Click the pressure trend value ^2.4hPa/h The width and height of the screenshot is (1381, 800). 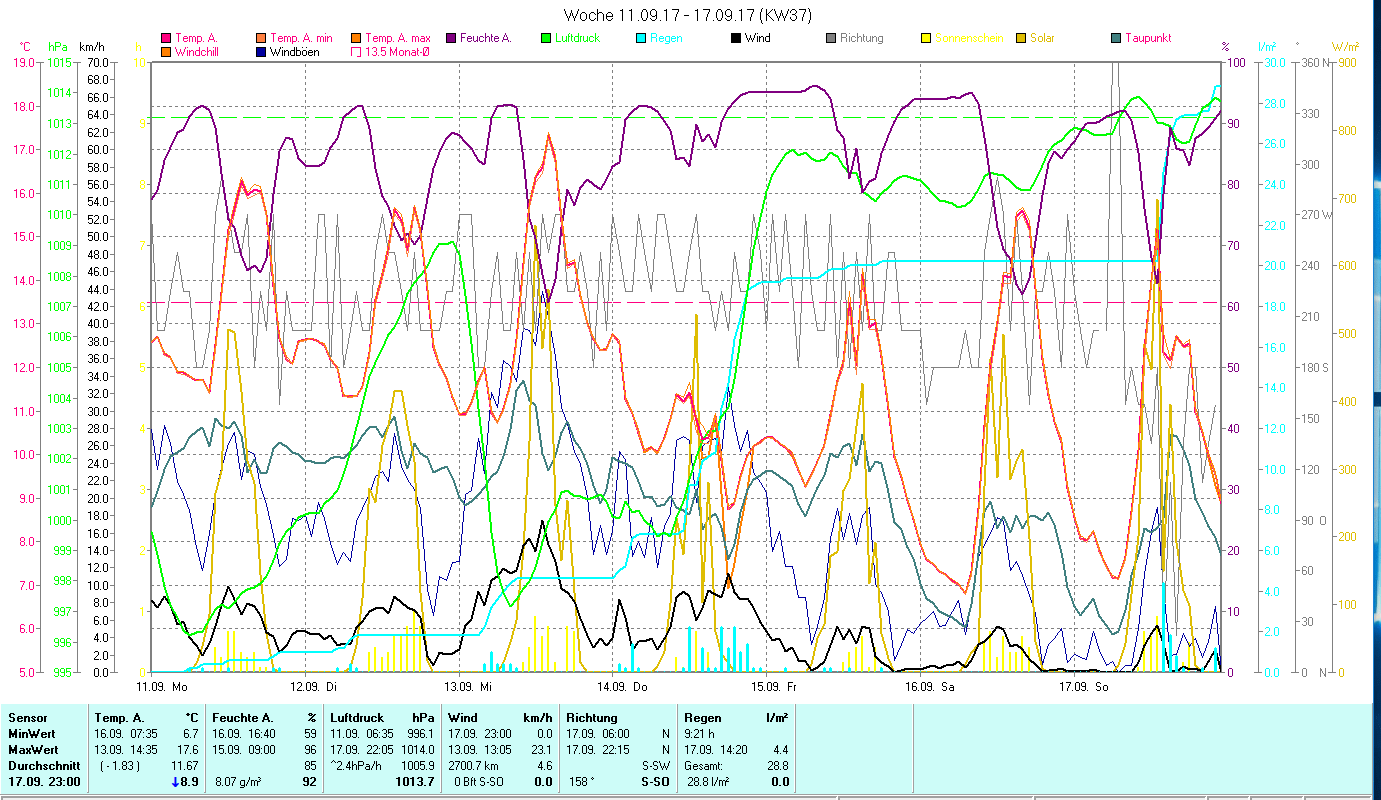(x=358, y=766)
